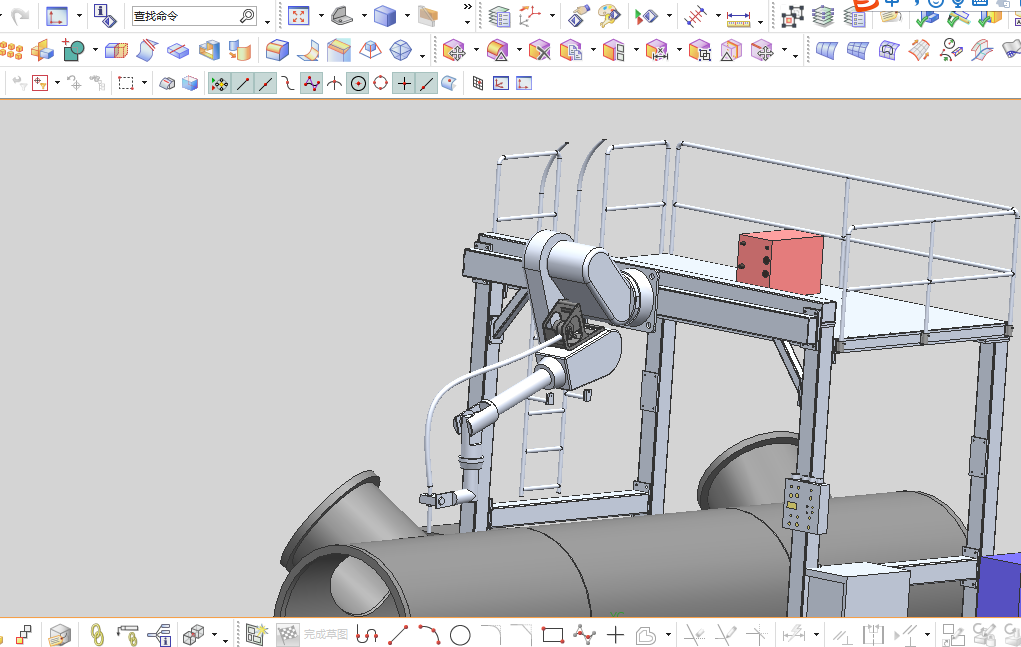Toggle the Intersection snap option
This screenshot has width=1021, height=647.
334,83
